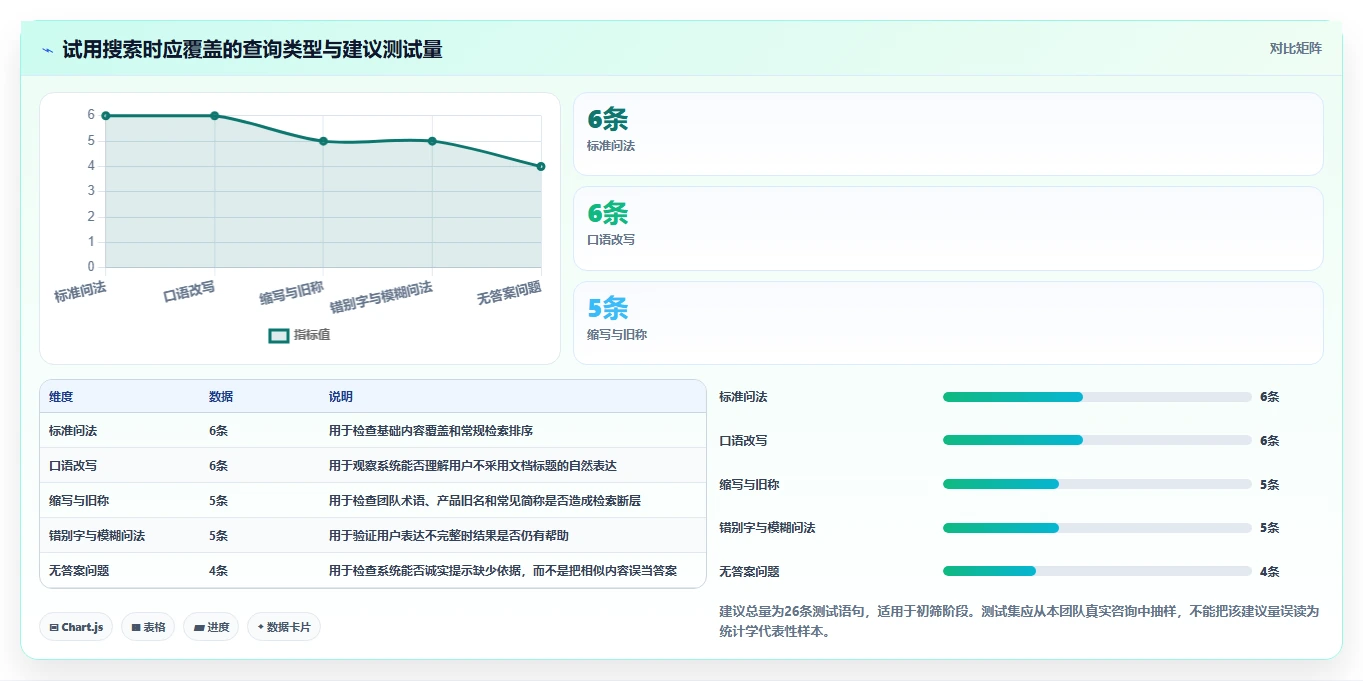Click the 建议总量为26条测试语句 note paragraph
Viewport: 1363px width, 681px height.
click(1020, 621)
